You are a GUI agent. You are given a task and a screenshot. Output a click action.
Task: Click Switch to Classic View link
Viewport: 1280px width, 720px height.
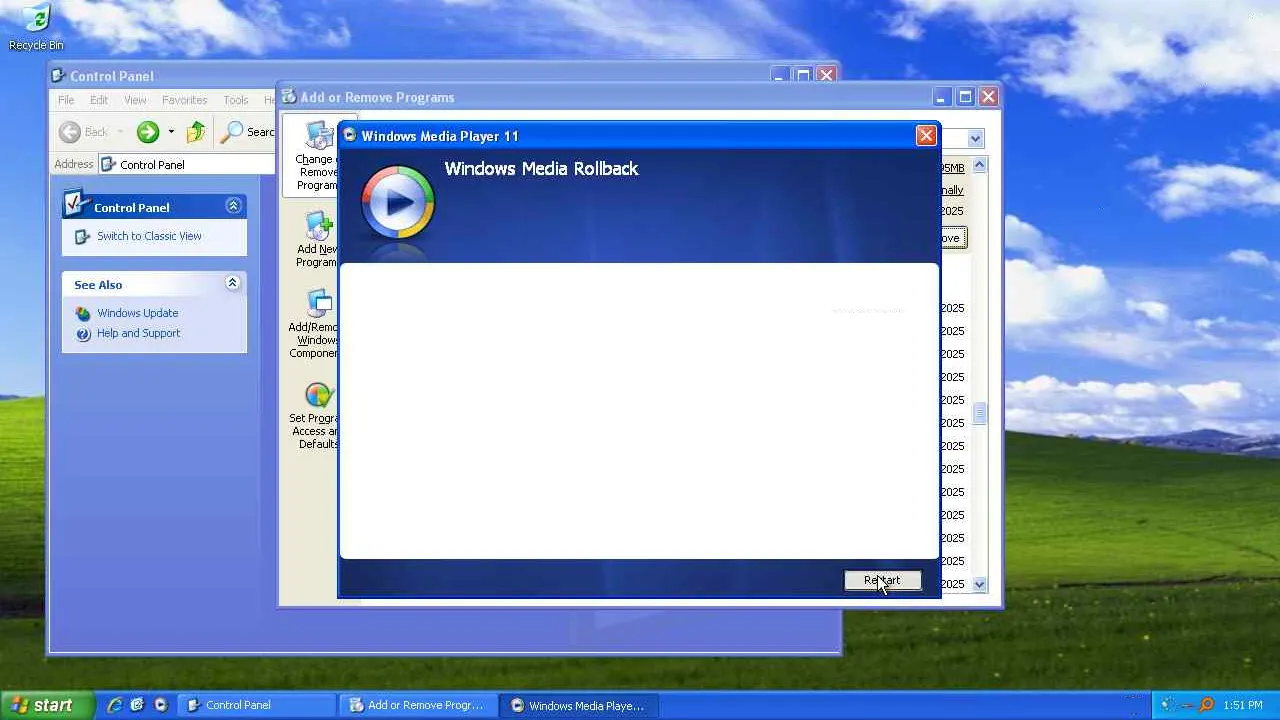(x=149, y=237)
